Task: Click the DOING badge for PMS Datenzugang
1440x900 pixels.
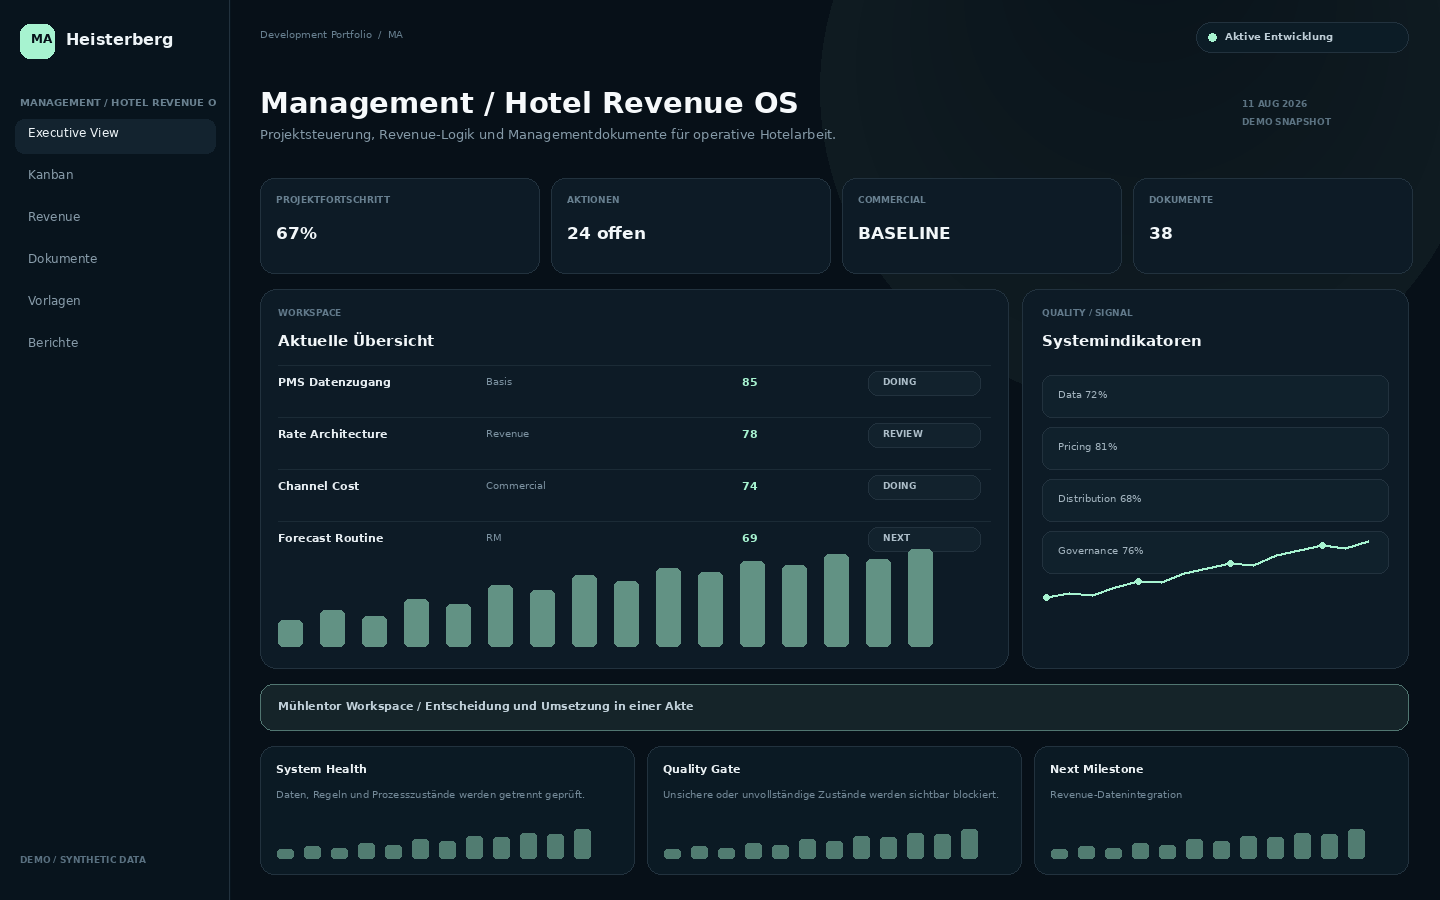Action: click(924, 383)
